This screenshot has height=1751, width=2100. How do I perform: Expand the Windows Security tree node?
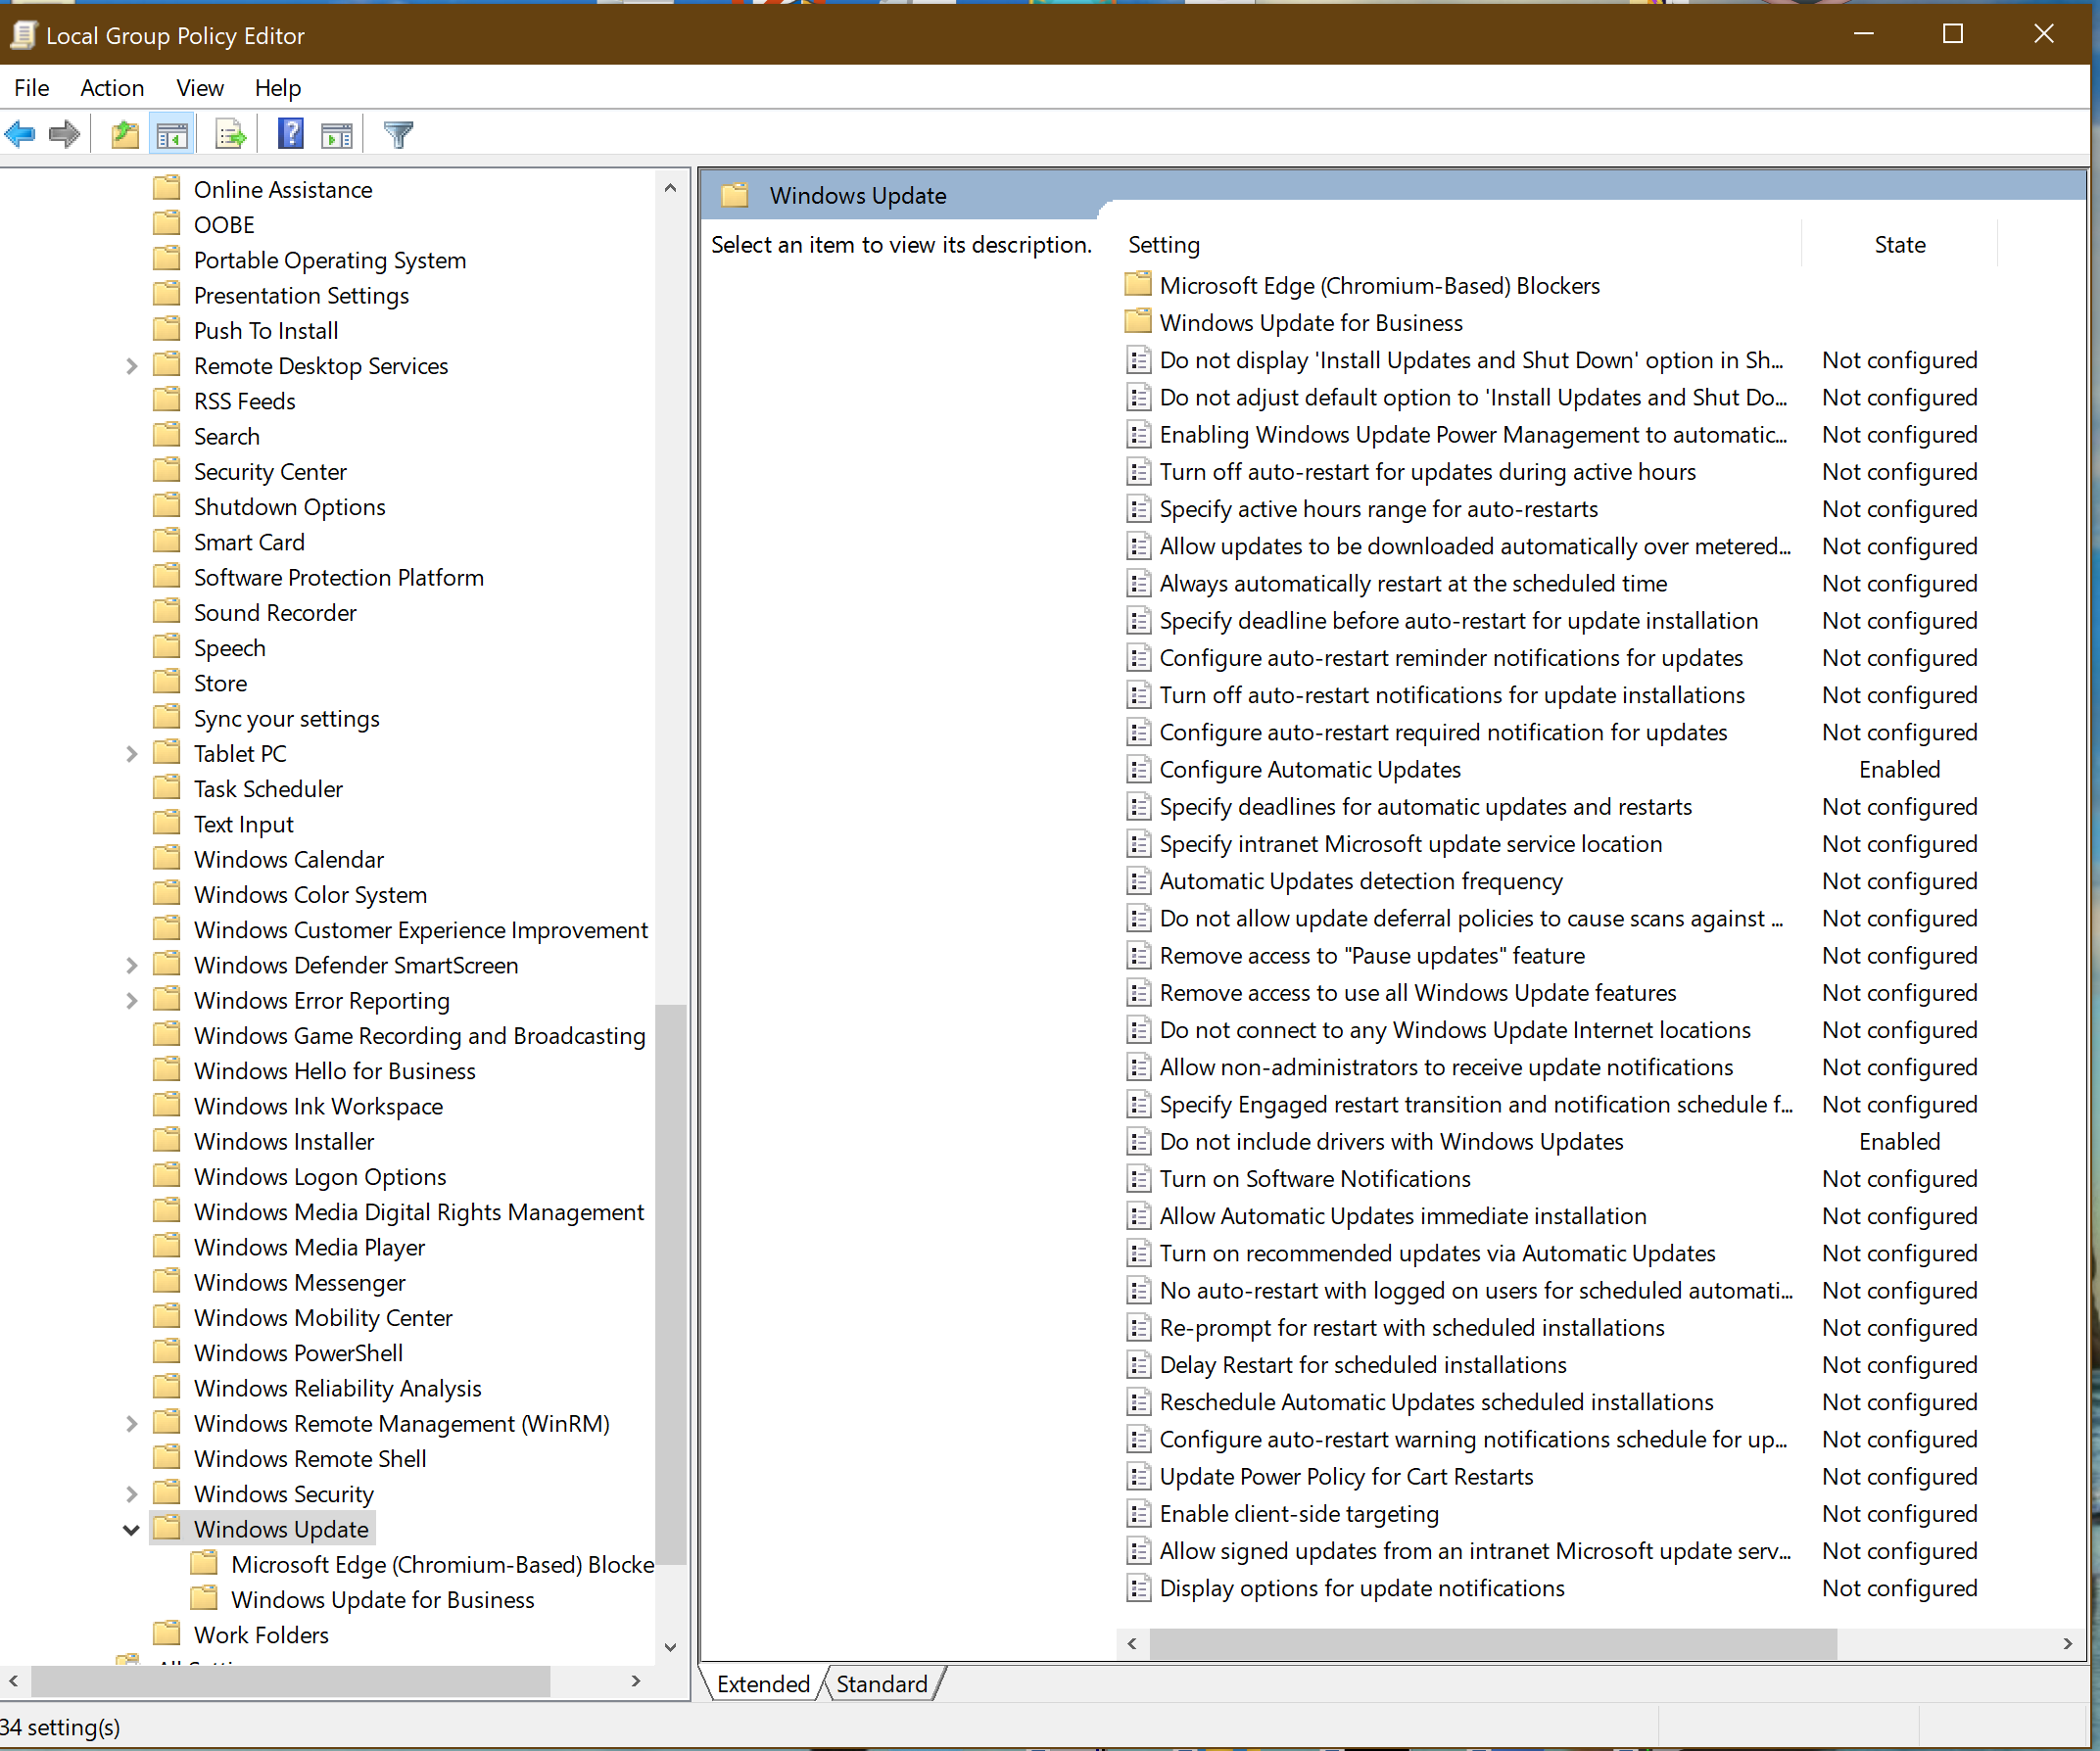click(131, 1494)
